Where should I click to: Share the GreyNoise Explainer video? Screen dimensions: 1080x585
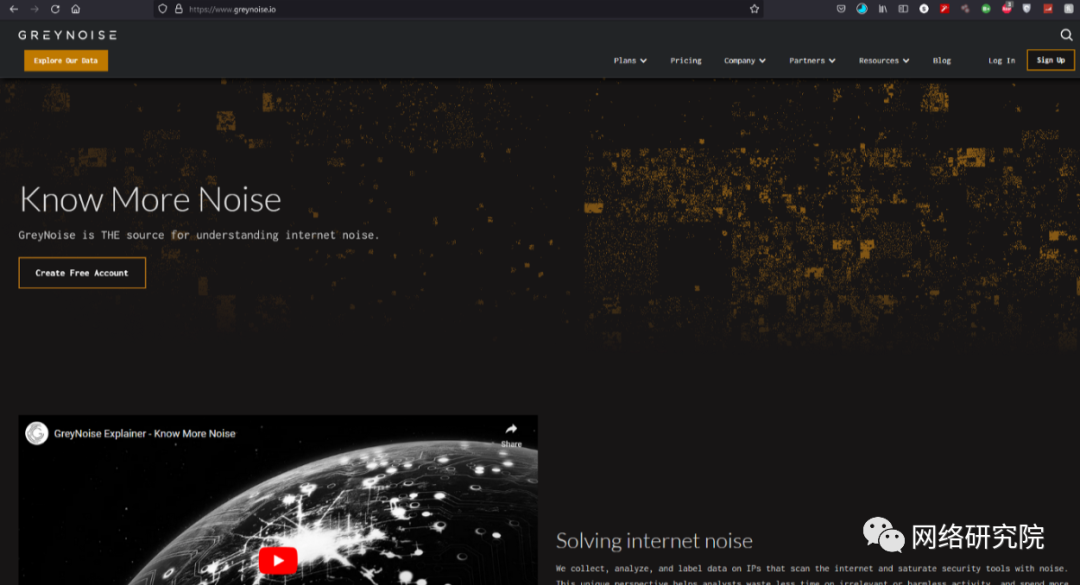click(x=511, y=435)
